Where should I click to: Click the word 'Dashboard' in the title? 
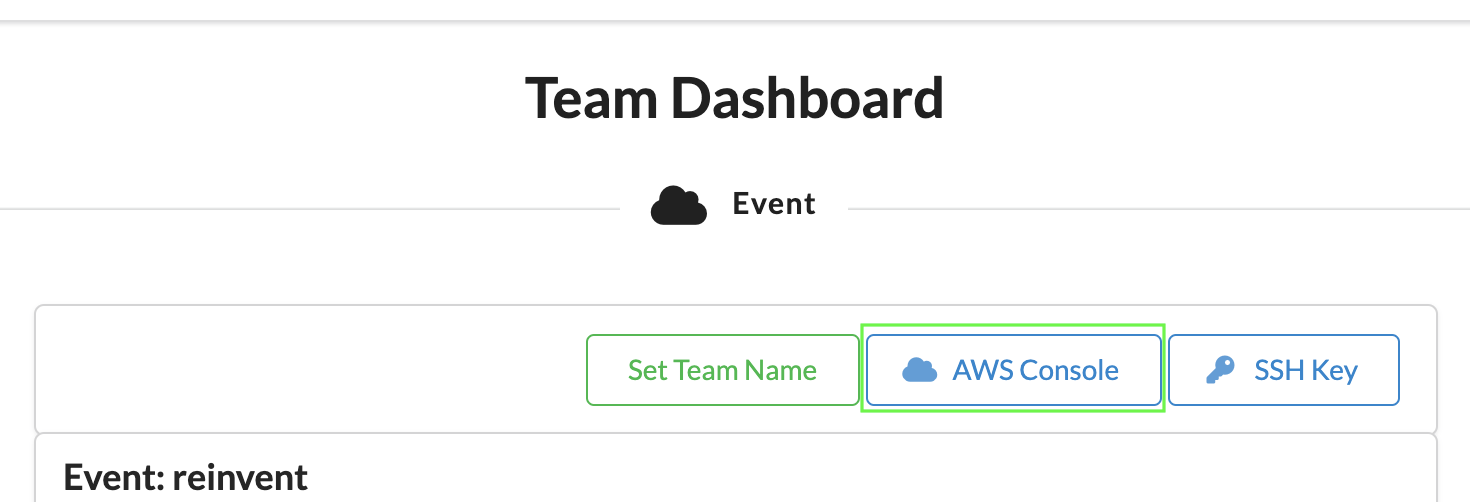point(807,98)
